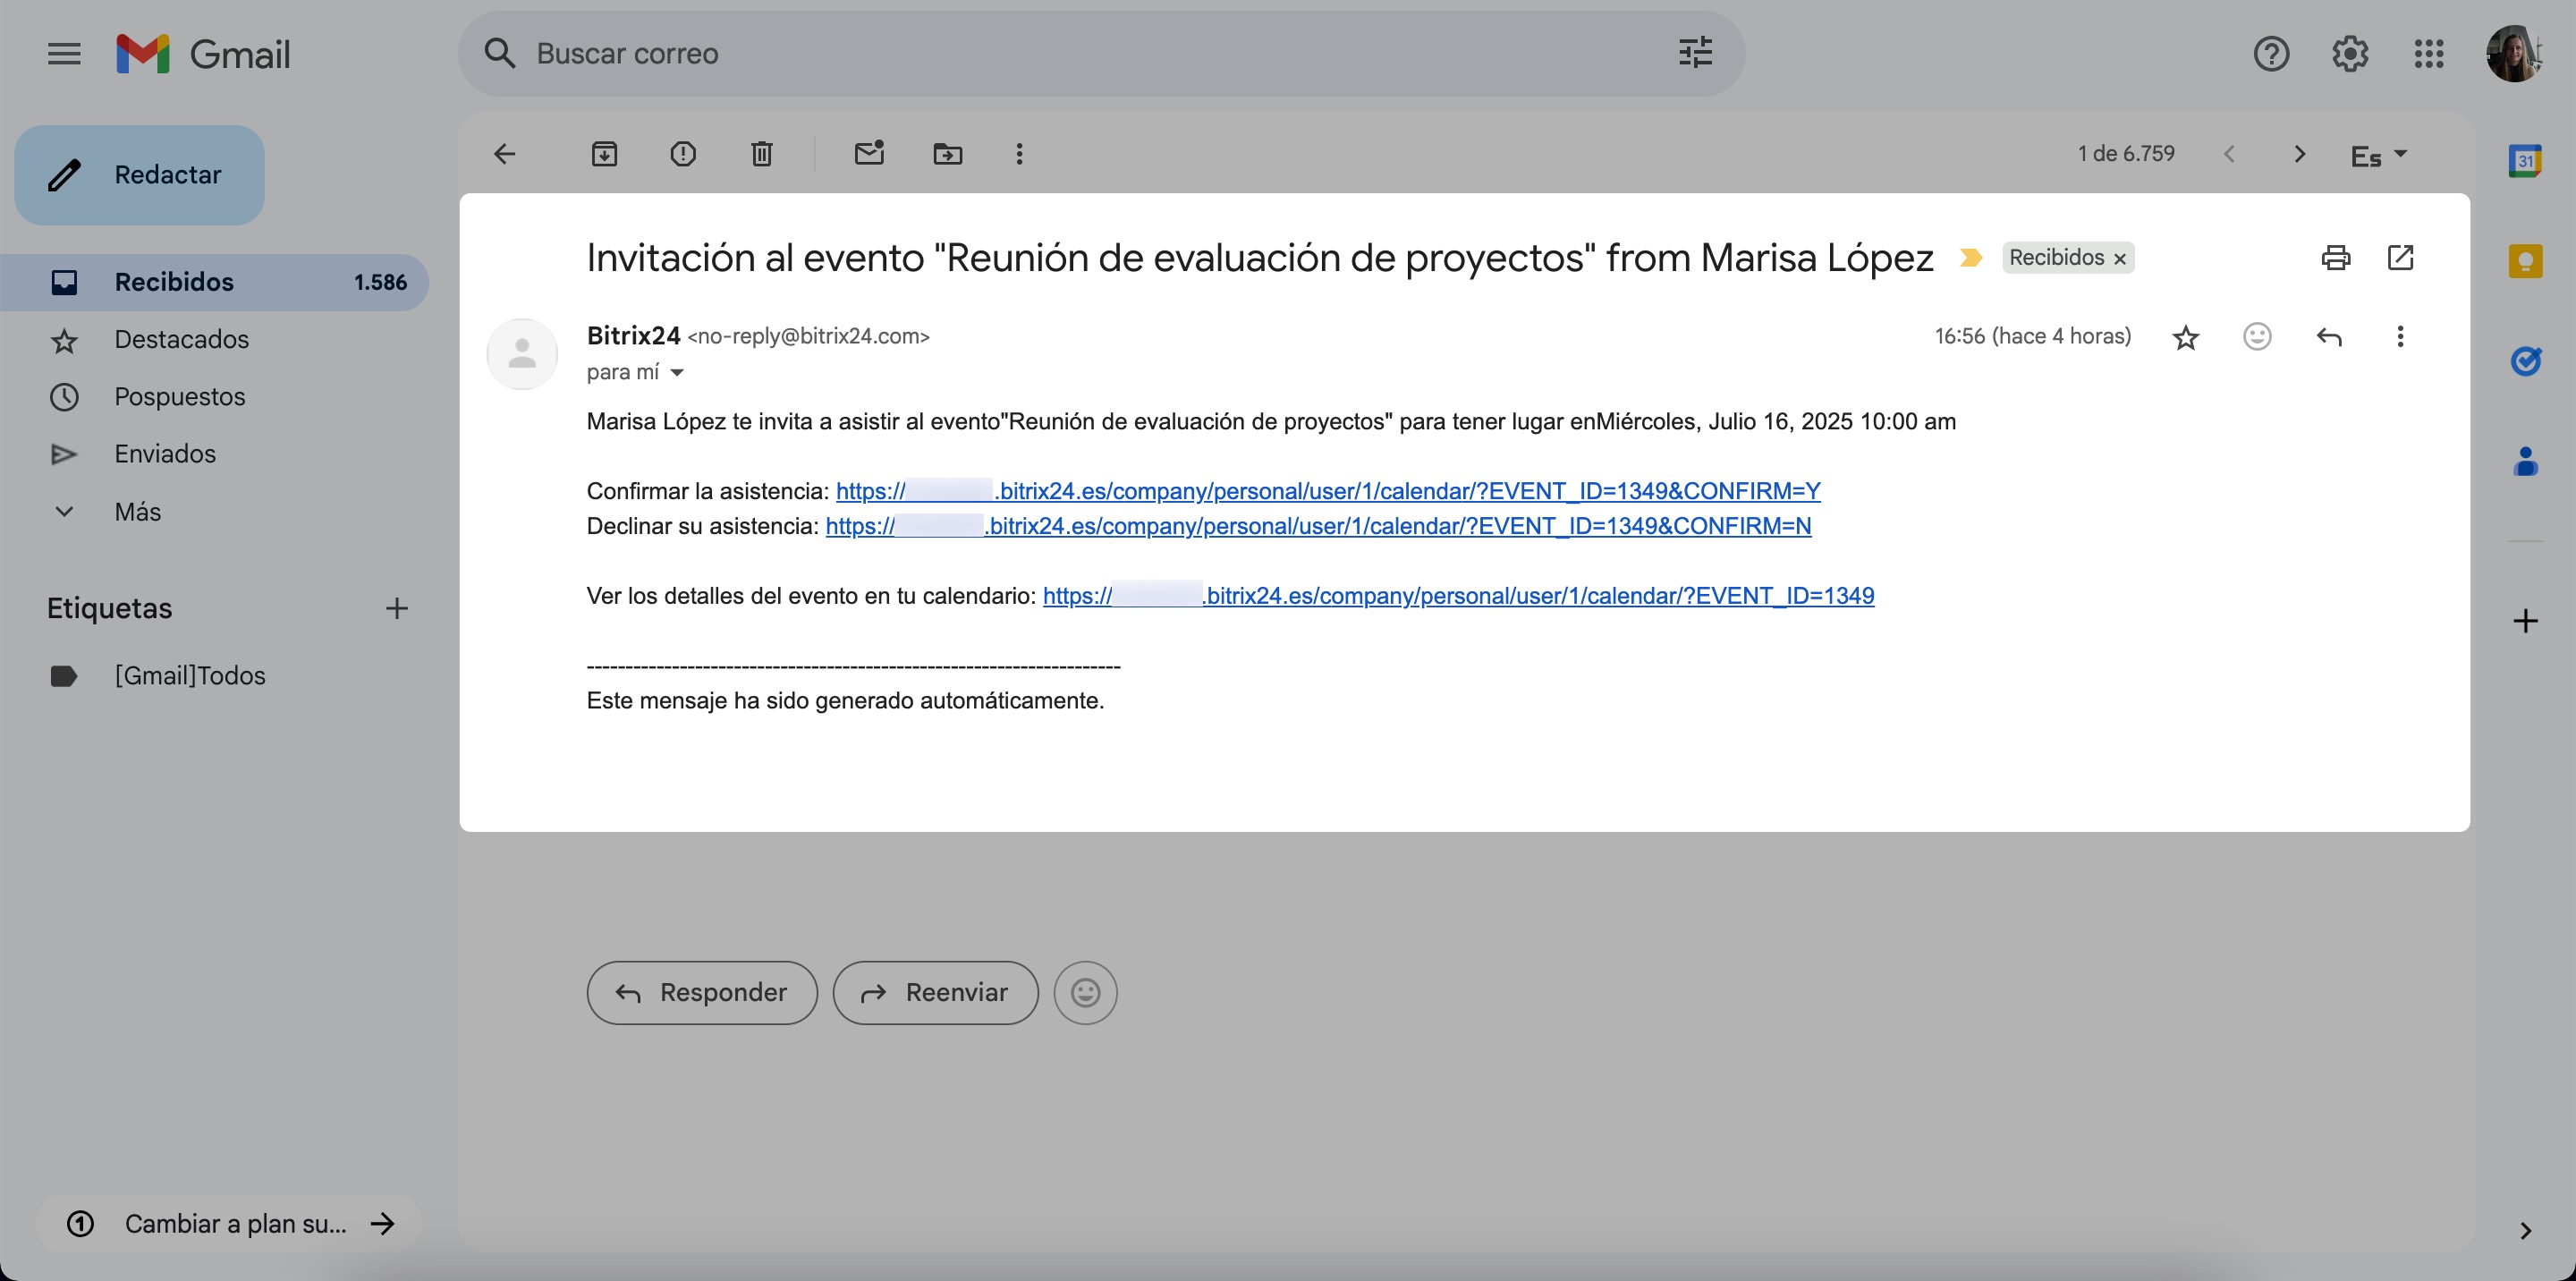Open Google Keep side panel

2525,262
